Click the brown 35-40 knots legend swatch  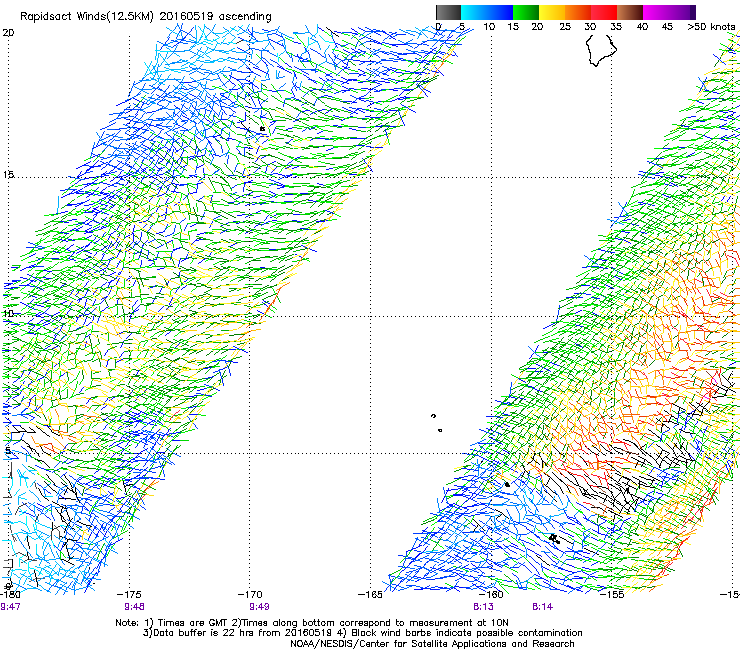click(x=630, y=12)
